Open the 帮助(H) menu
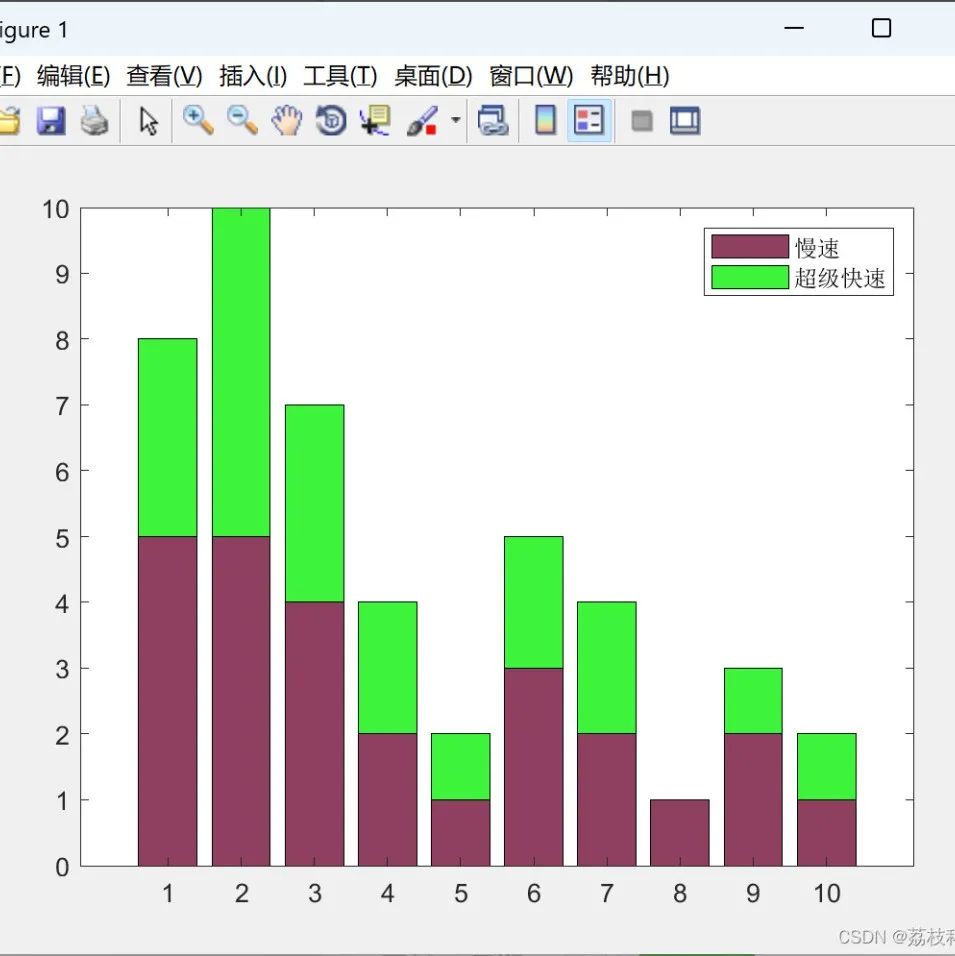 (630, 76)
